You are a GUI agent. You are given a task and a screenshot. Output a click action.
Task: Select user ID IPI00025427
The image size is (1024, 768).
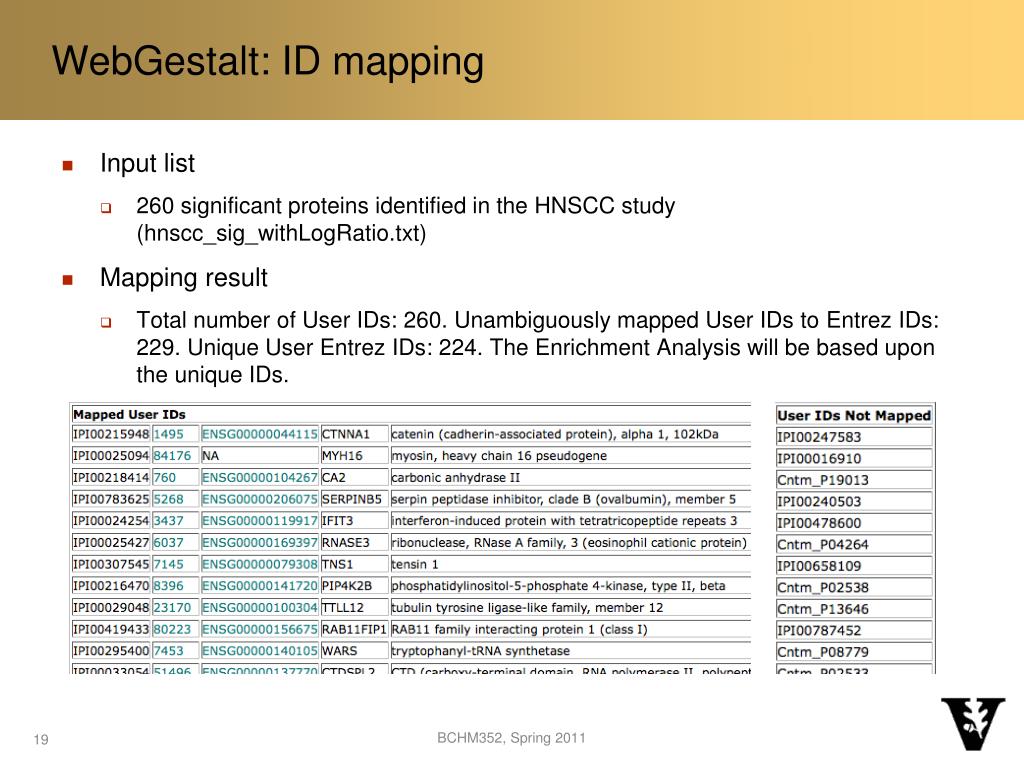pos(111,543)
